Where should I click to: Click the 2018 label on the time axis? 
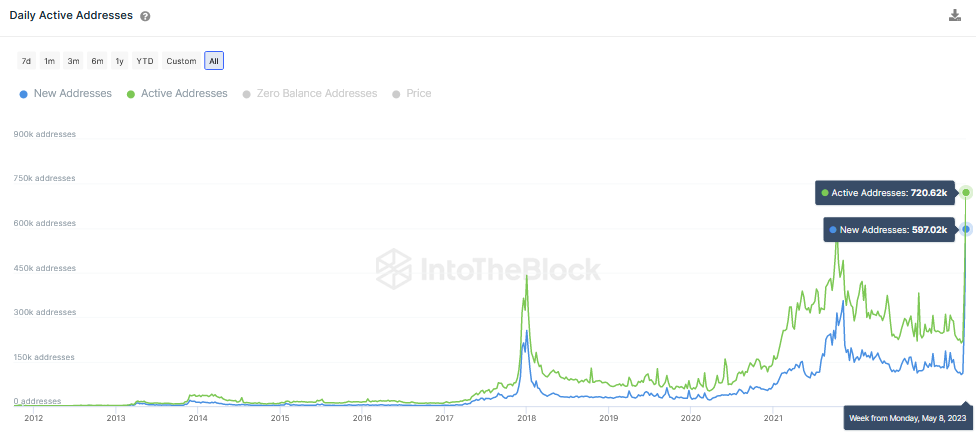[x=526, y=418]
